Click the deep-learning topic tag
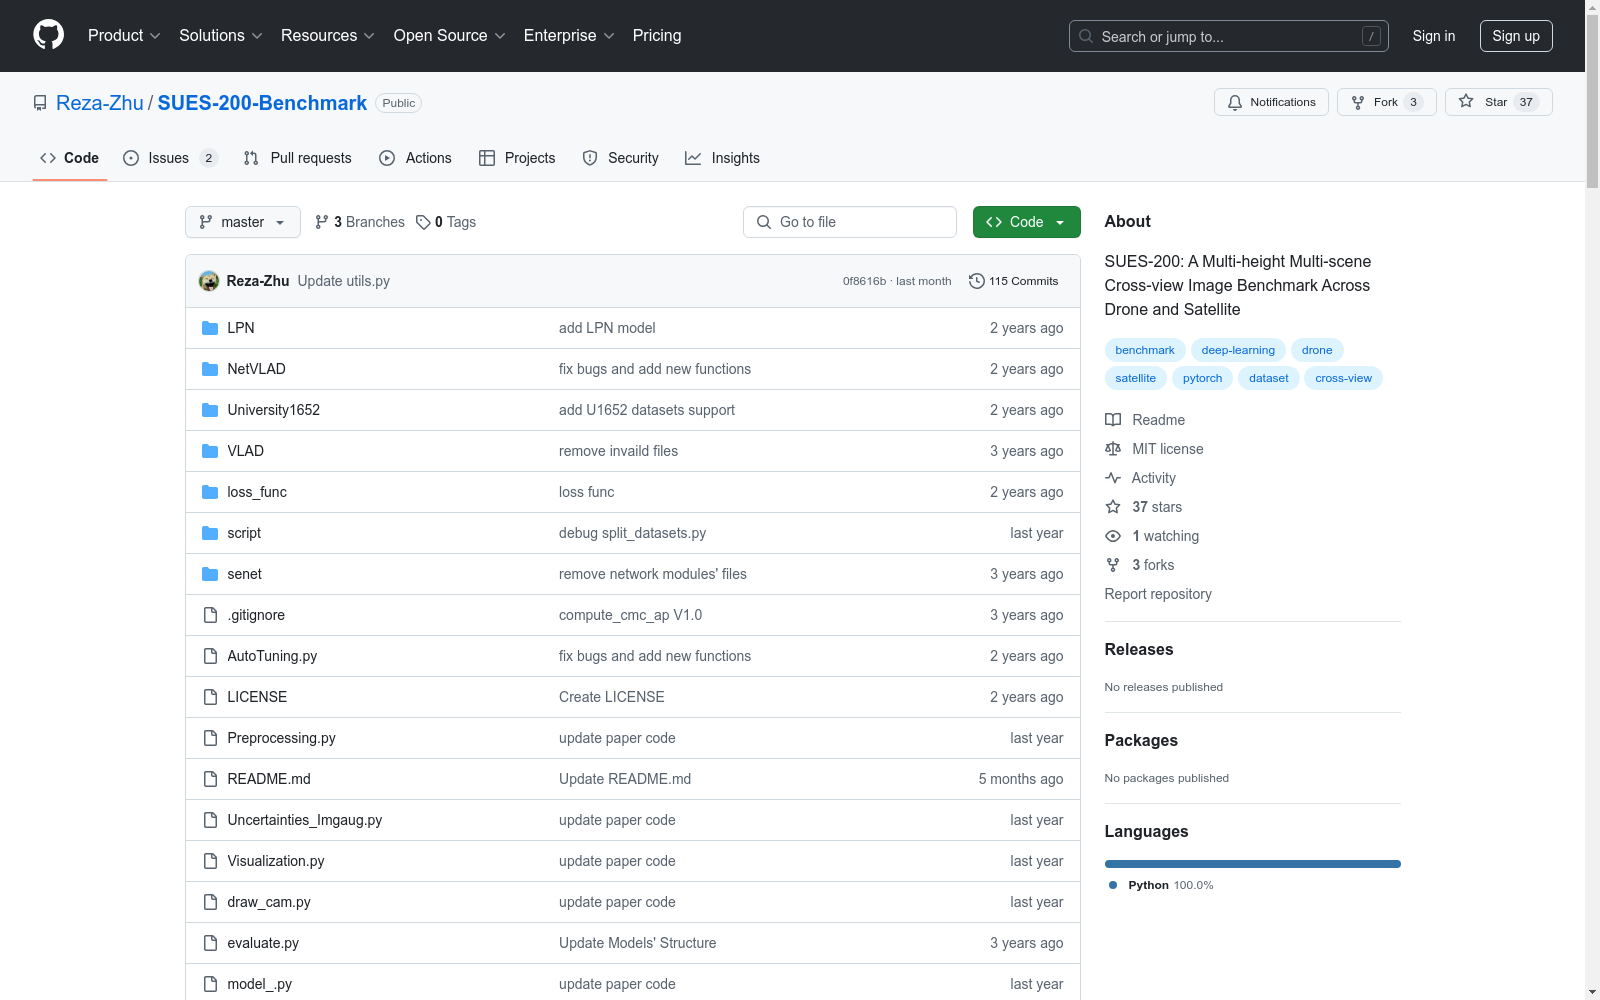Image resolution: width=1600 pixels, height=1000 pixels. tap(1238, 350)
